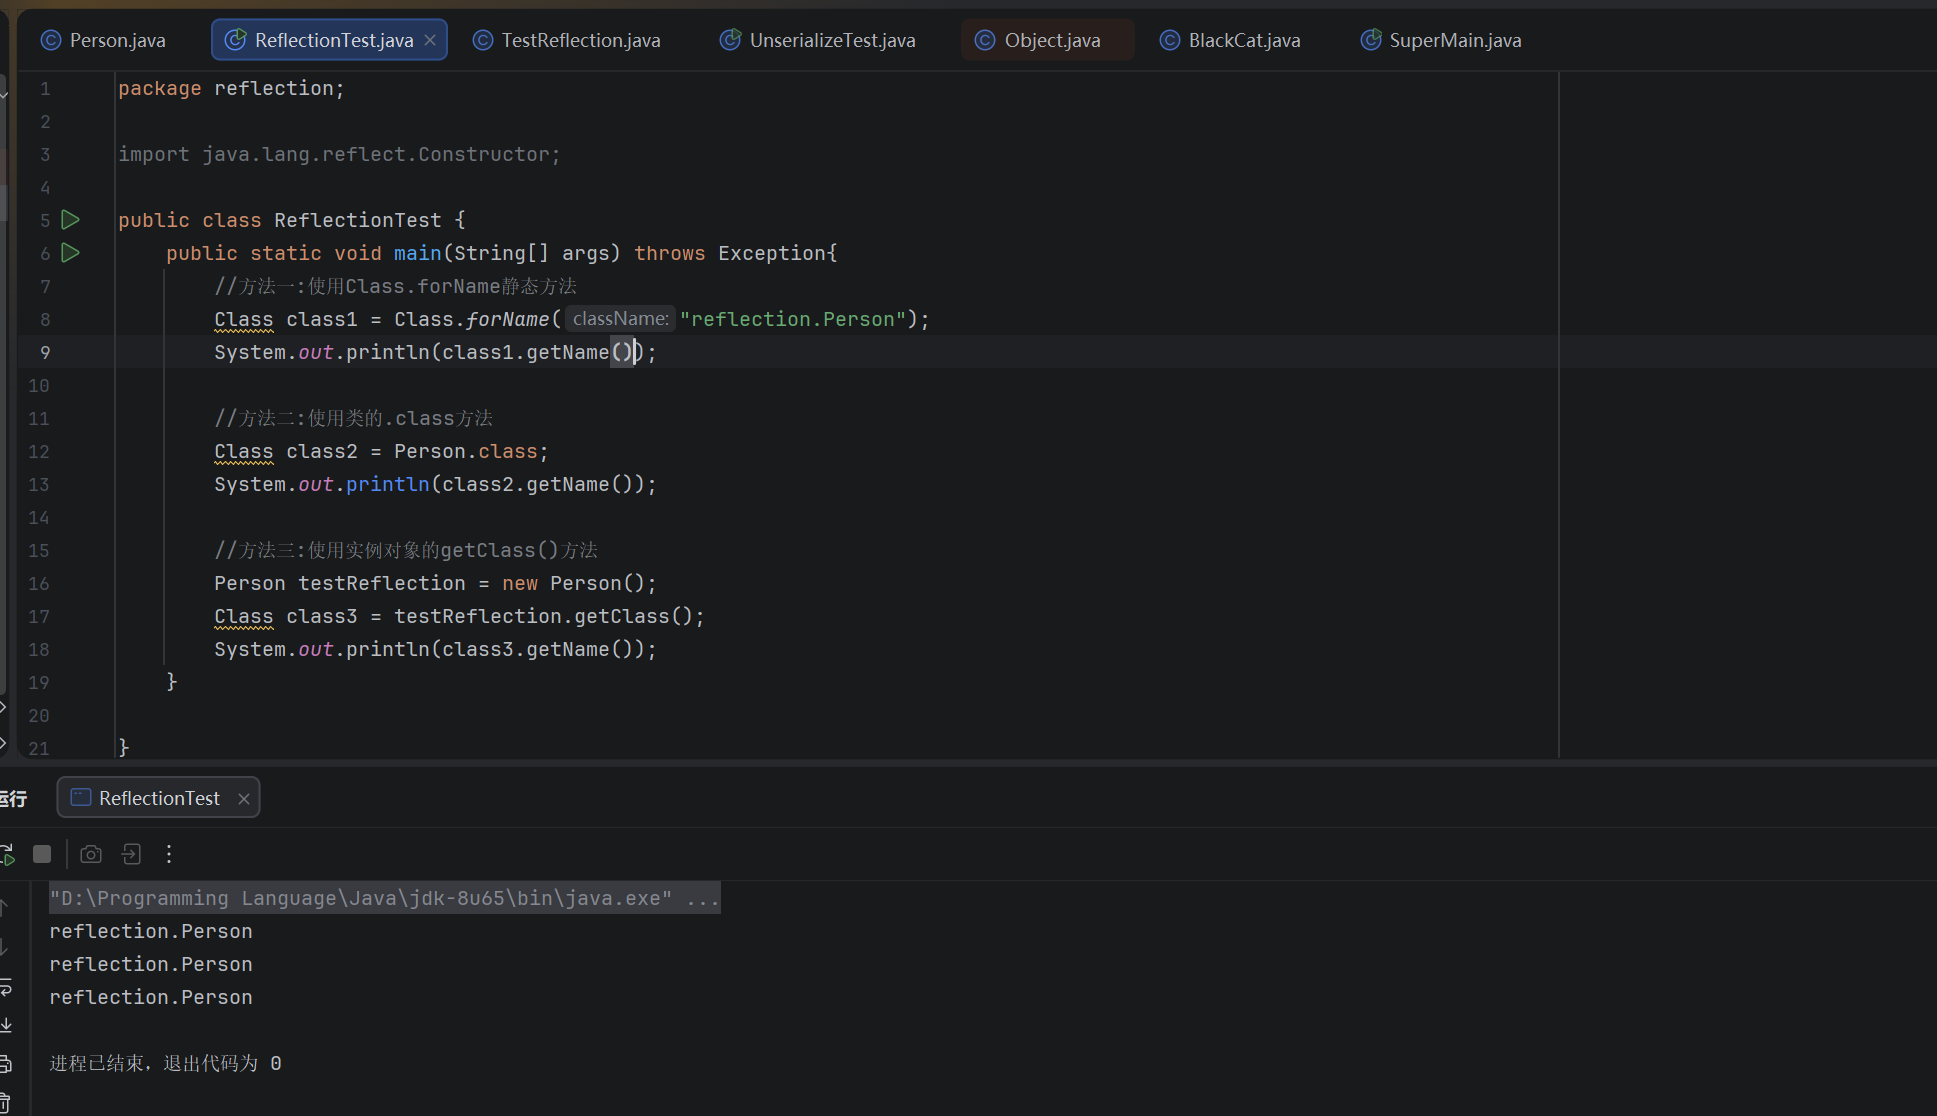Click the className parameter hint in forName
1937x1116 pixels.
[x=620, y=319]
